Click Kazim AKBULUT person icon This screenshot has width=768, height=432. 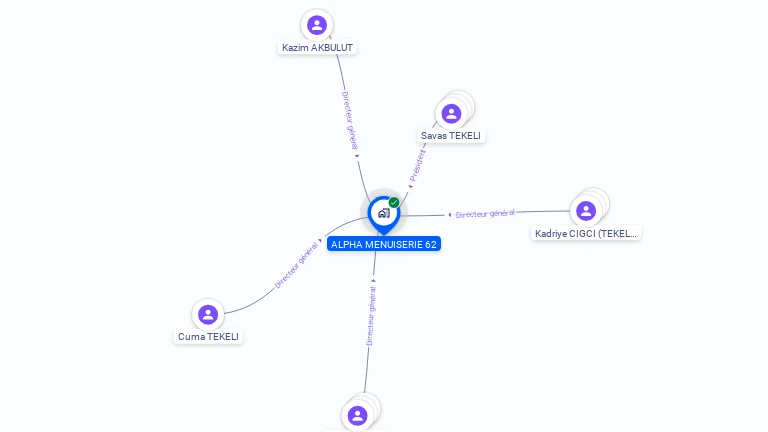click(317, 25)
